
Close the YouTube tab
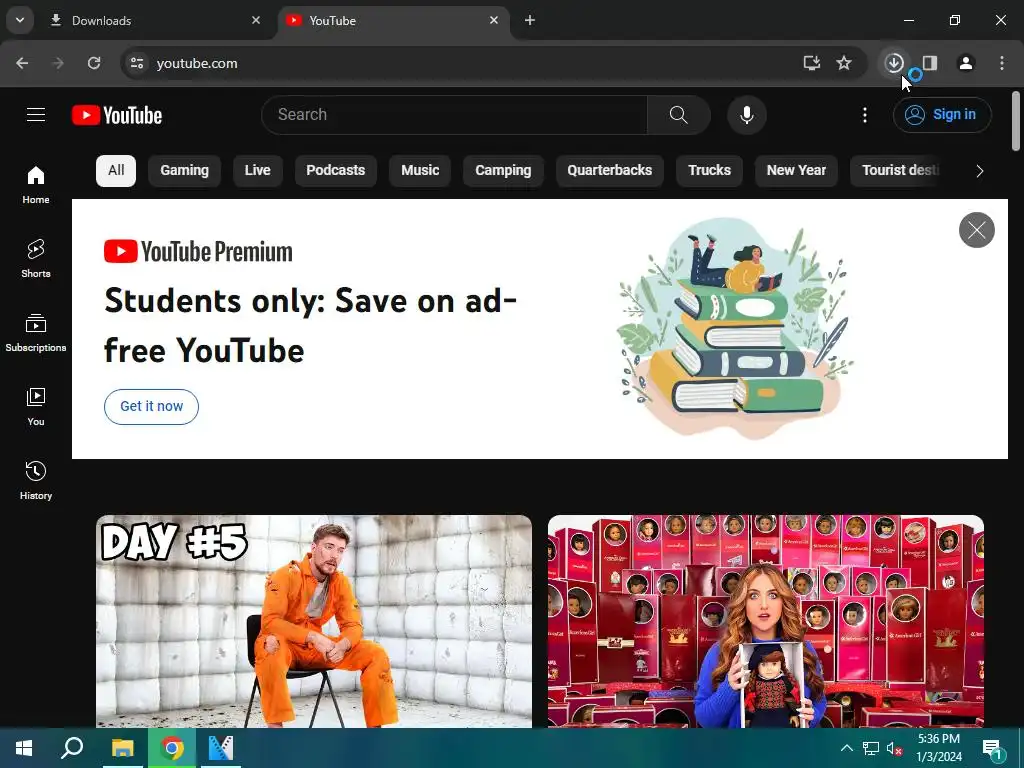494,20
